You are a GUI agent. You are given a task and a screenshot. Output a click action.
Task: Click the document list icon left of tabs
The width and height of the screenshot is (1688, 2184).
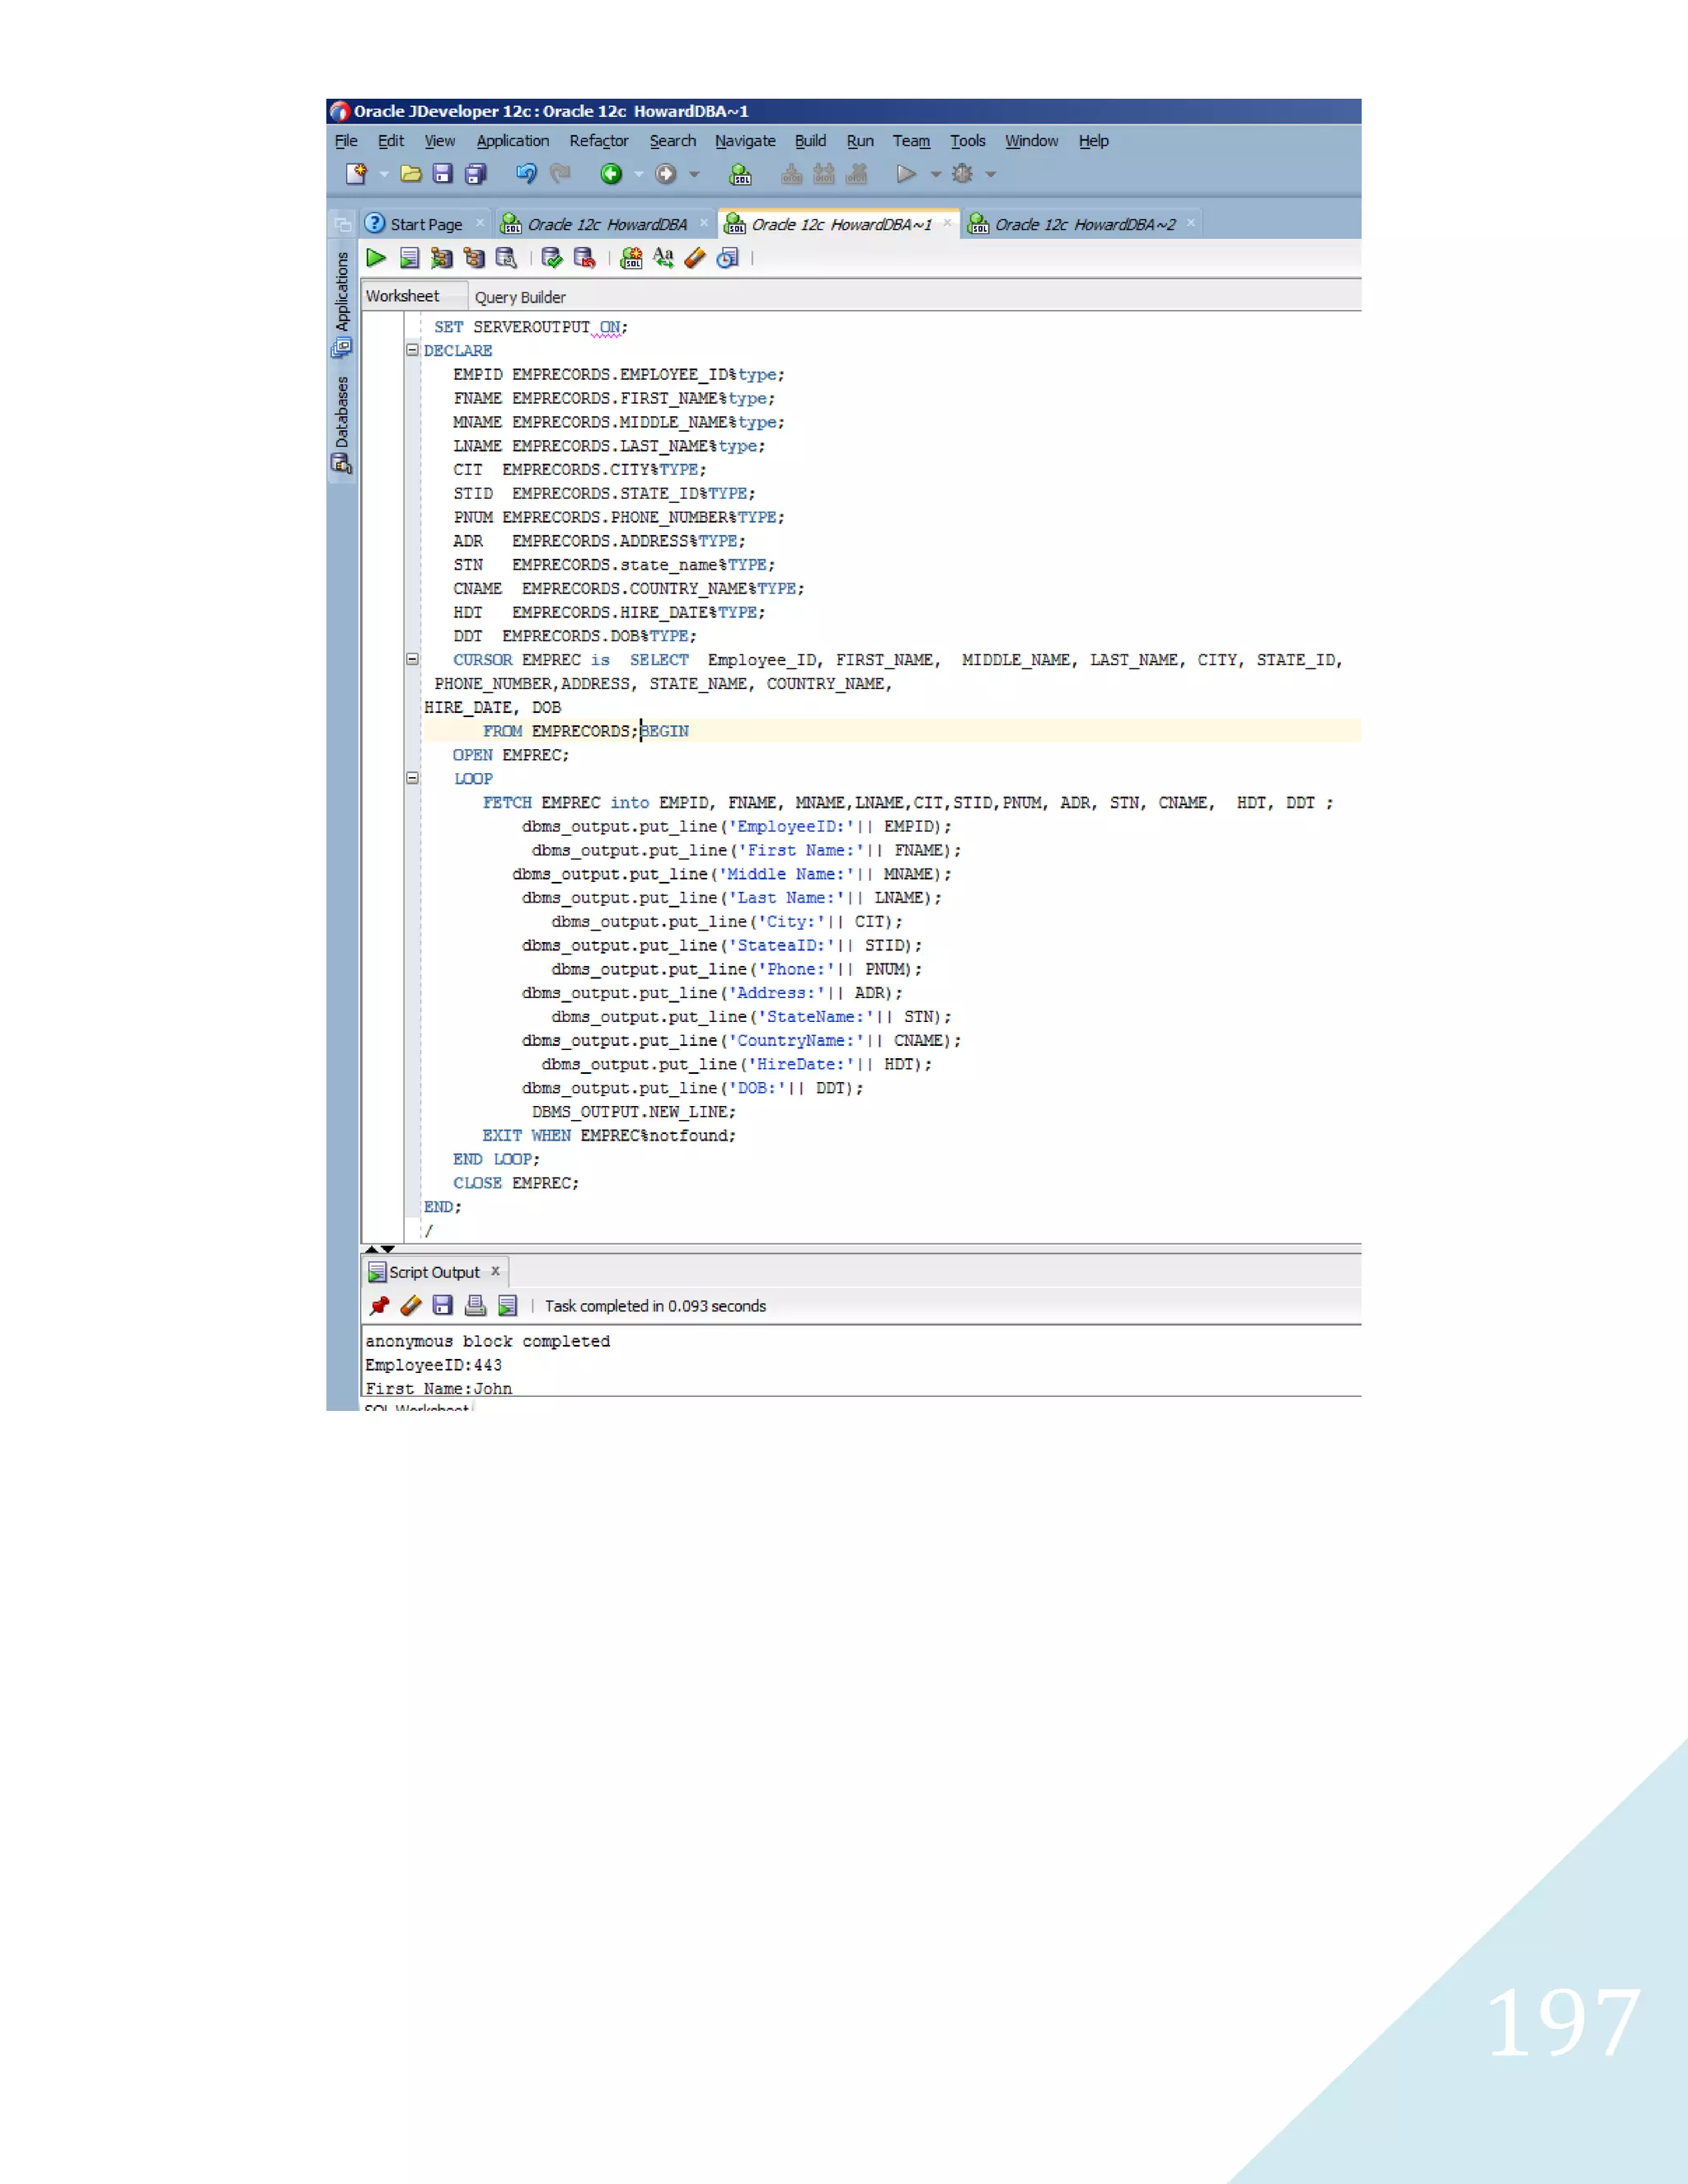pyautogui.click(x=342, y=224)
